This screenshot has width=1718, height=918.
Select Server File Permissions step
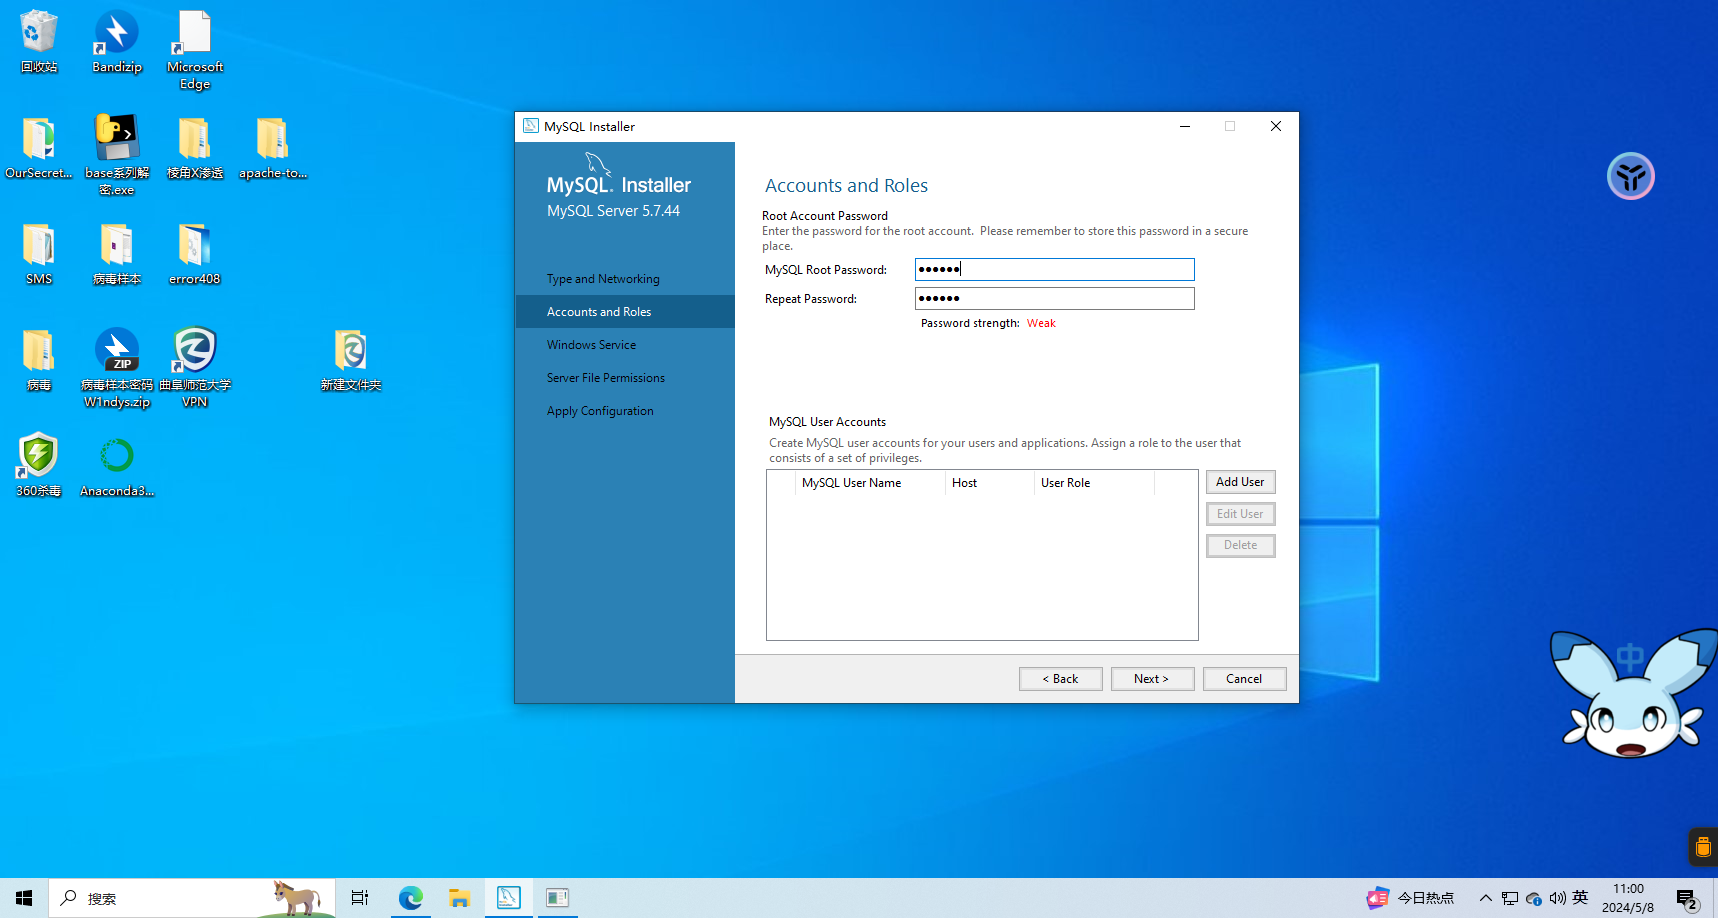[x=605, y=378]
